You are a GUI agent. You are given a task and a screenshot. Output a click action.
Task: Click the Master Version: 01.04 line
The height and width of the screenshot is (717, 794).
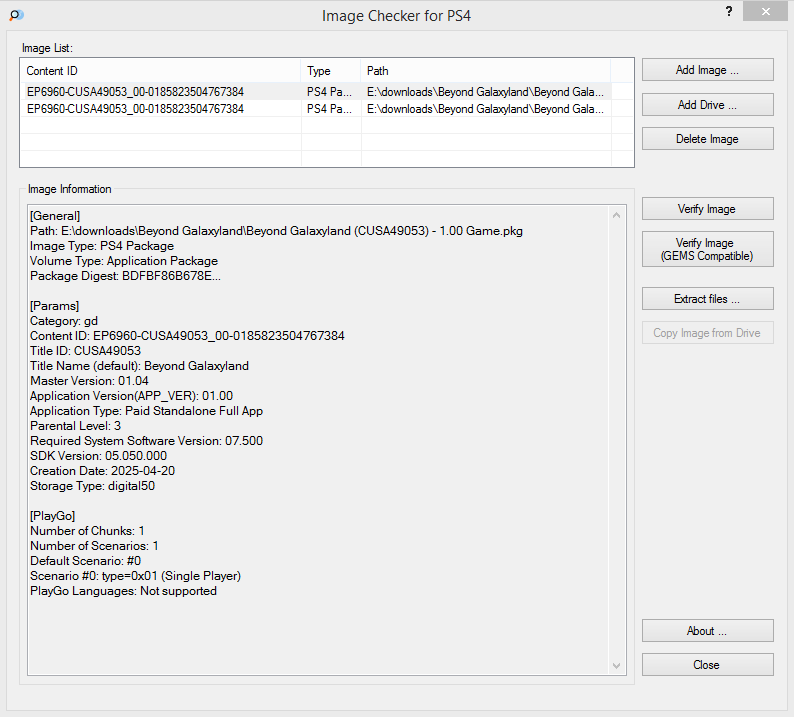(89, 381)
